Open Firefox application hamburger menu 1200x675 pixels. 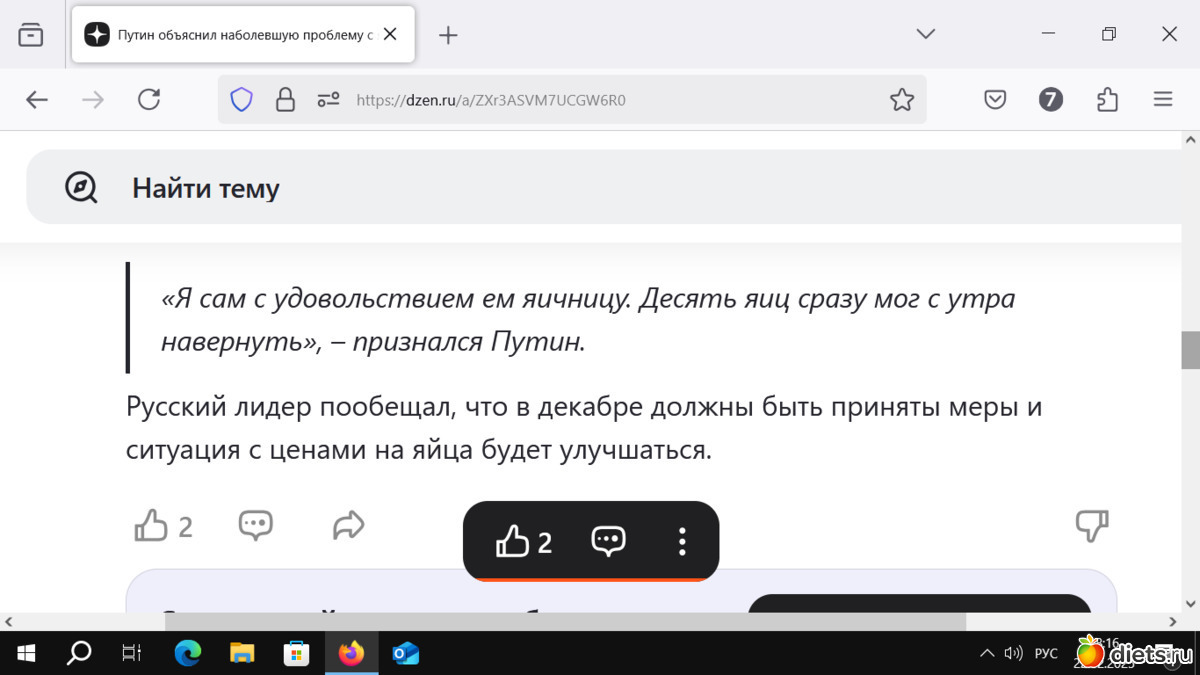pos(1162,100)
